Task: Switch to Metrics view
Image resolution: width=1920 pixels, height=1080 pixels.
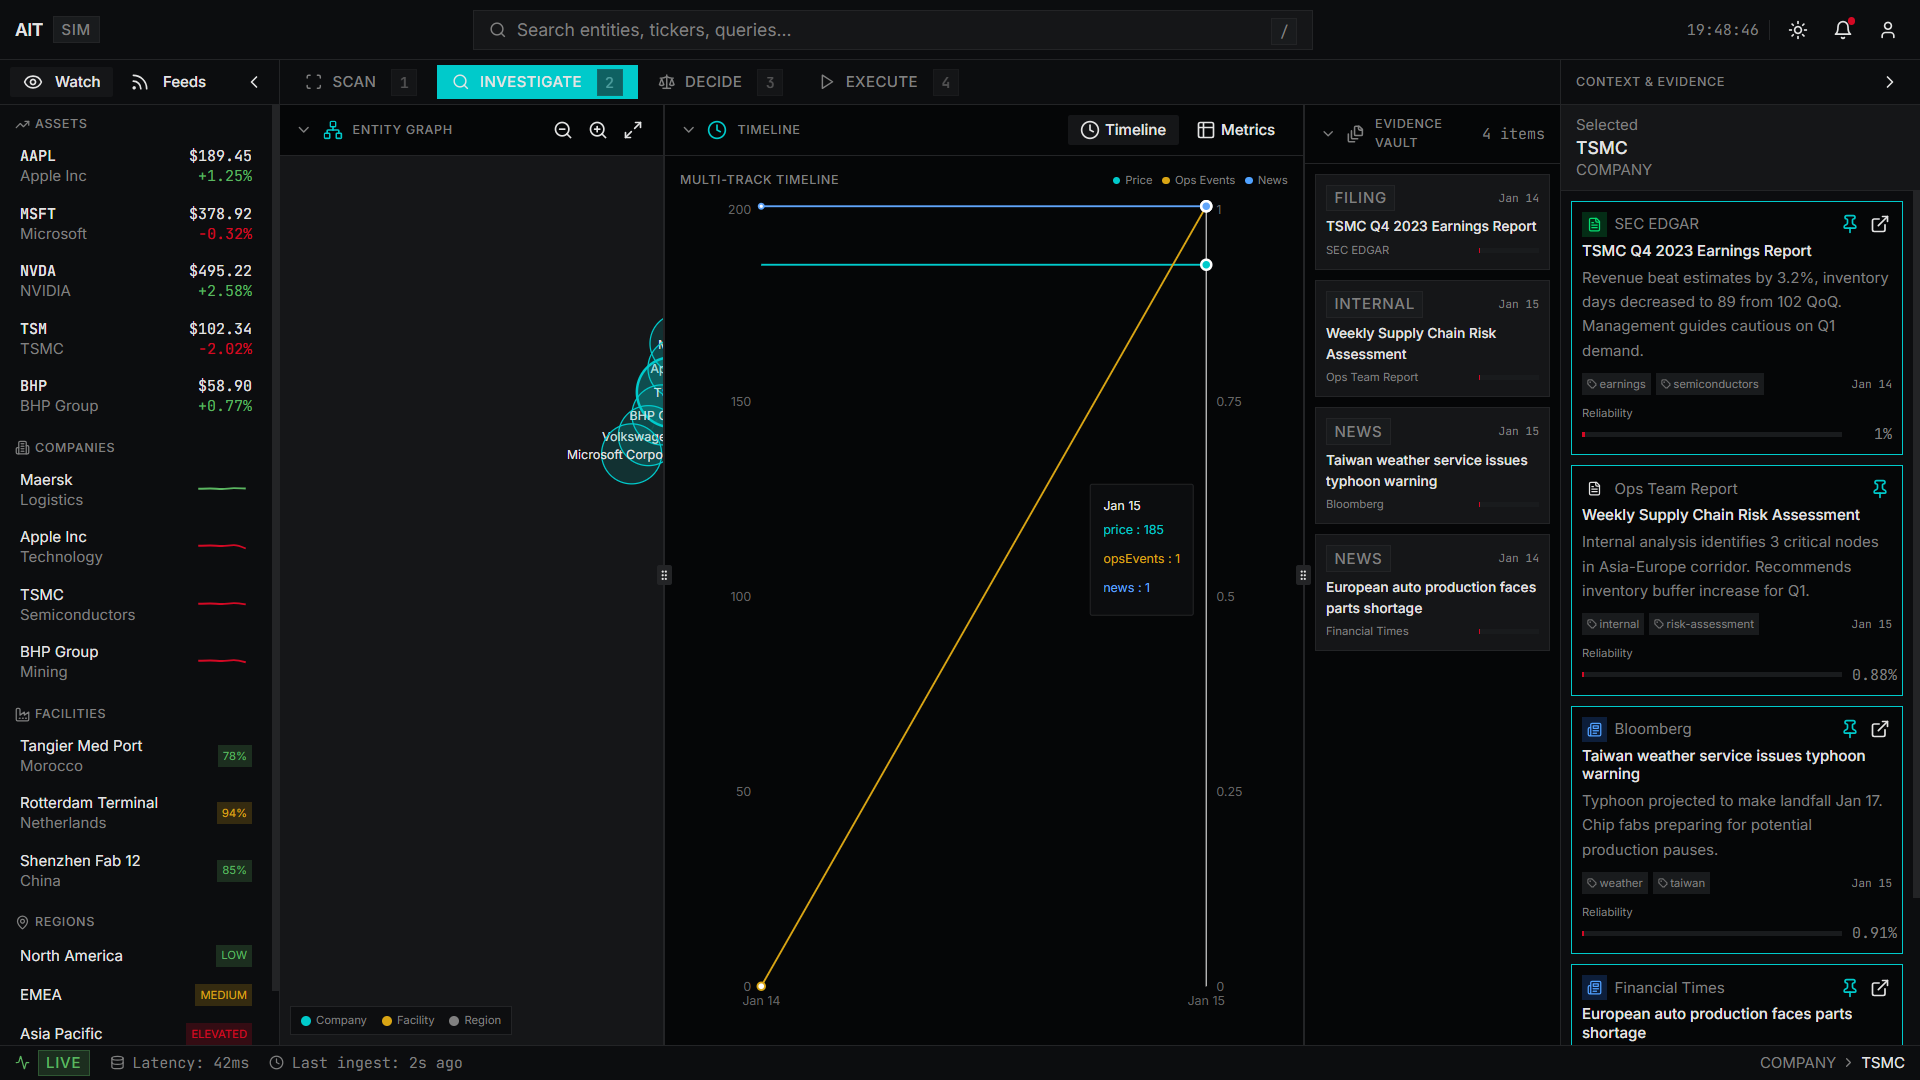Action: click(x=1236, y=130)
